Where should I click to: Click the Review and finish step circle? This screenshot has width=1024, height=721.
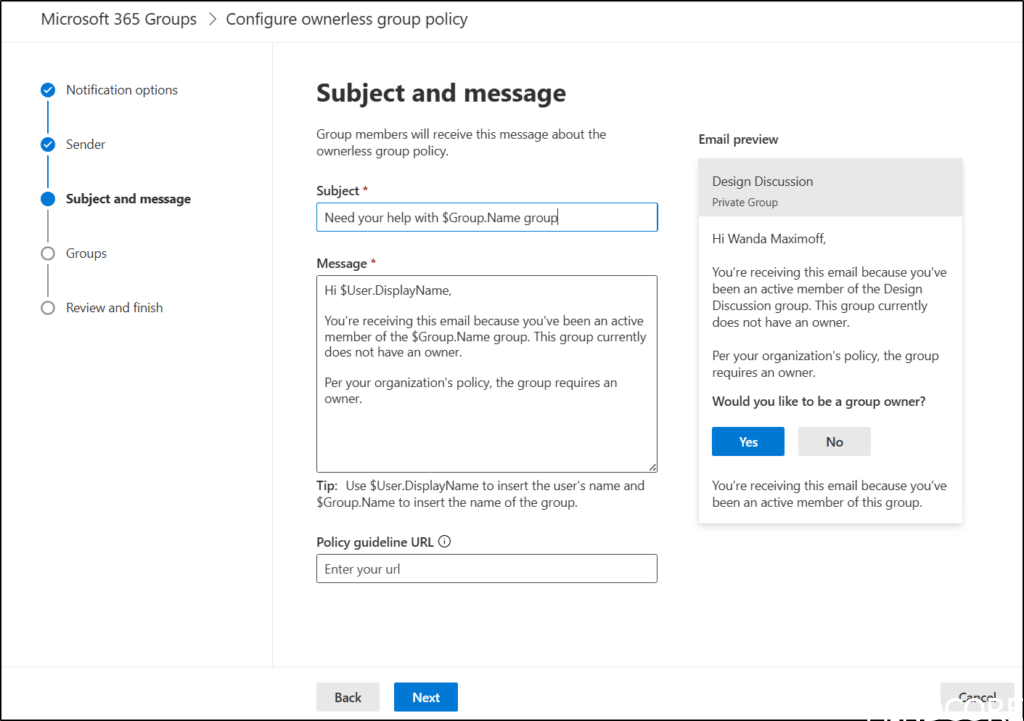point(48,308)
